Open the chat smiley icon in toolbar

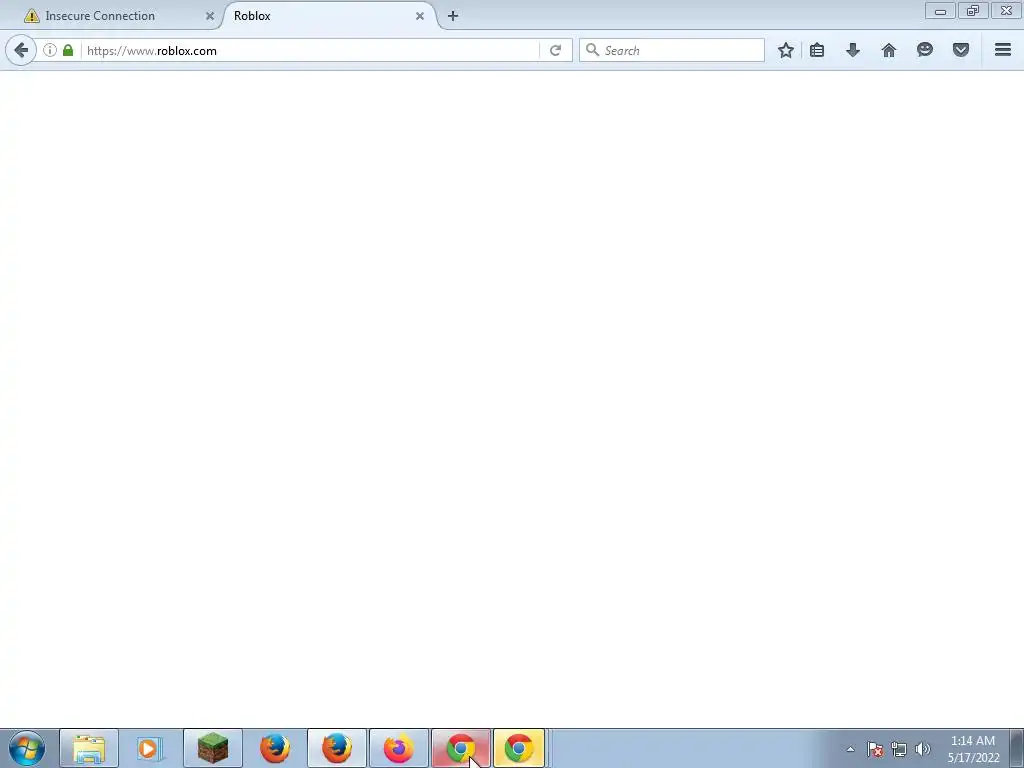(925, 50)
